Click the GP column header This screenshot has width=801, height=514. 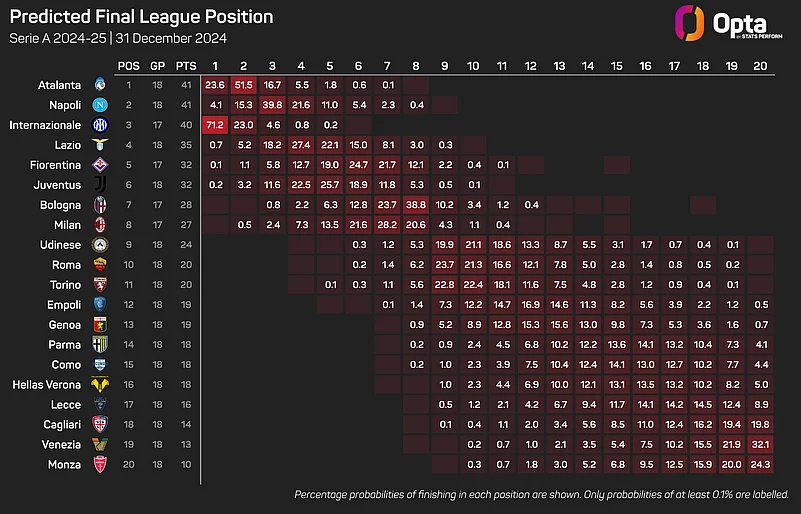[157, 66]
